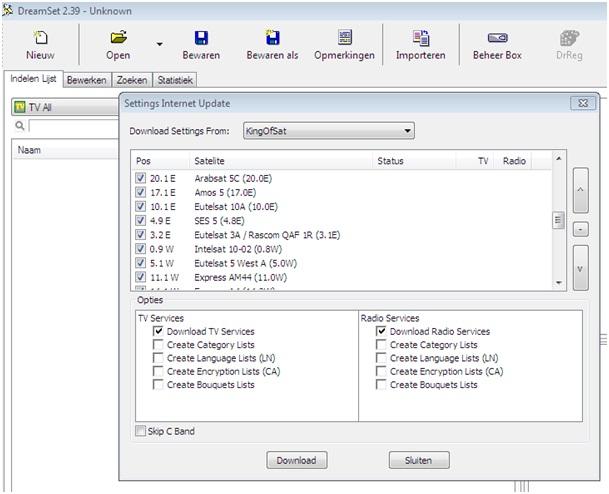Select the Intelsat 10-02 (0.8W) row
Image resolution: width=609 pixels, height=494 pixels.
(x=342, y=249)
